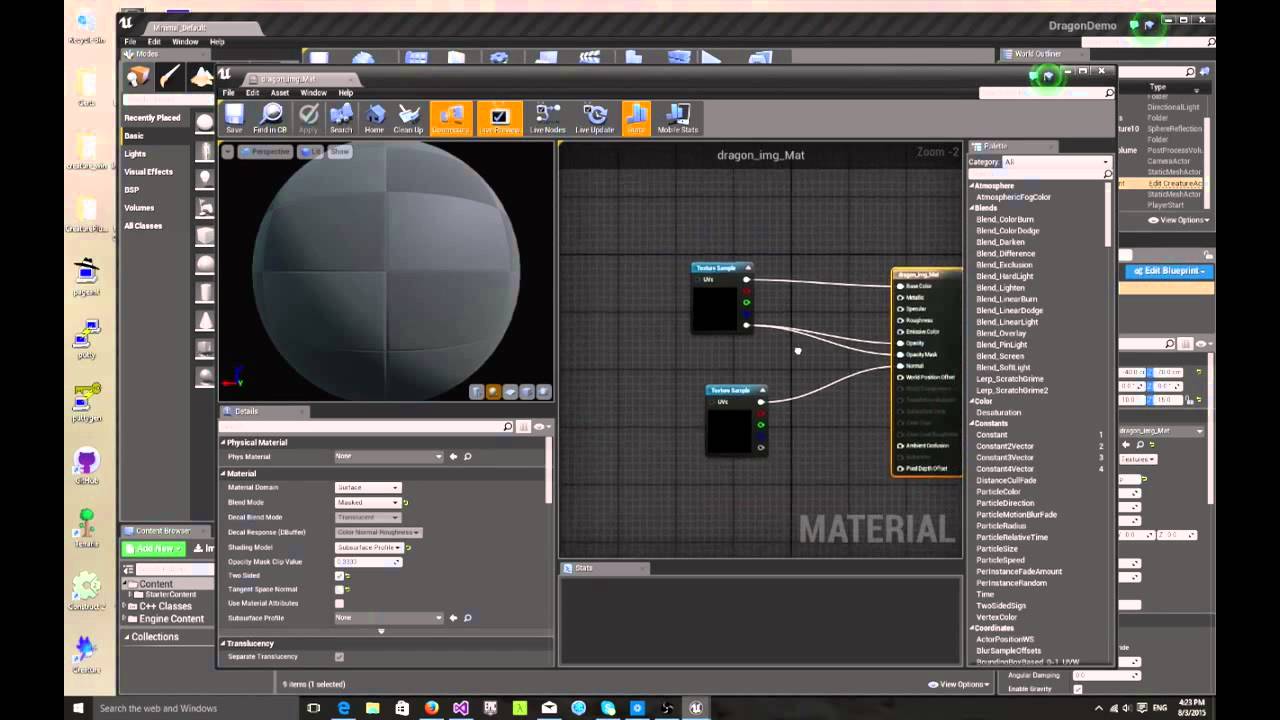This screenshot has height=720, width=1280.
Task: Open Phys Material None dropdown
Action: point(389,456)
